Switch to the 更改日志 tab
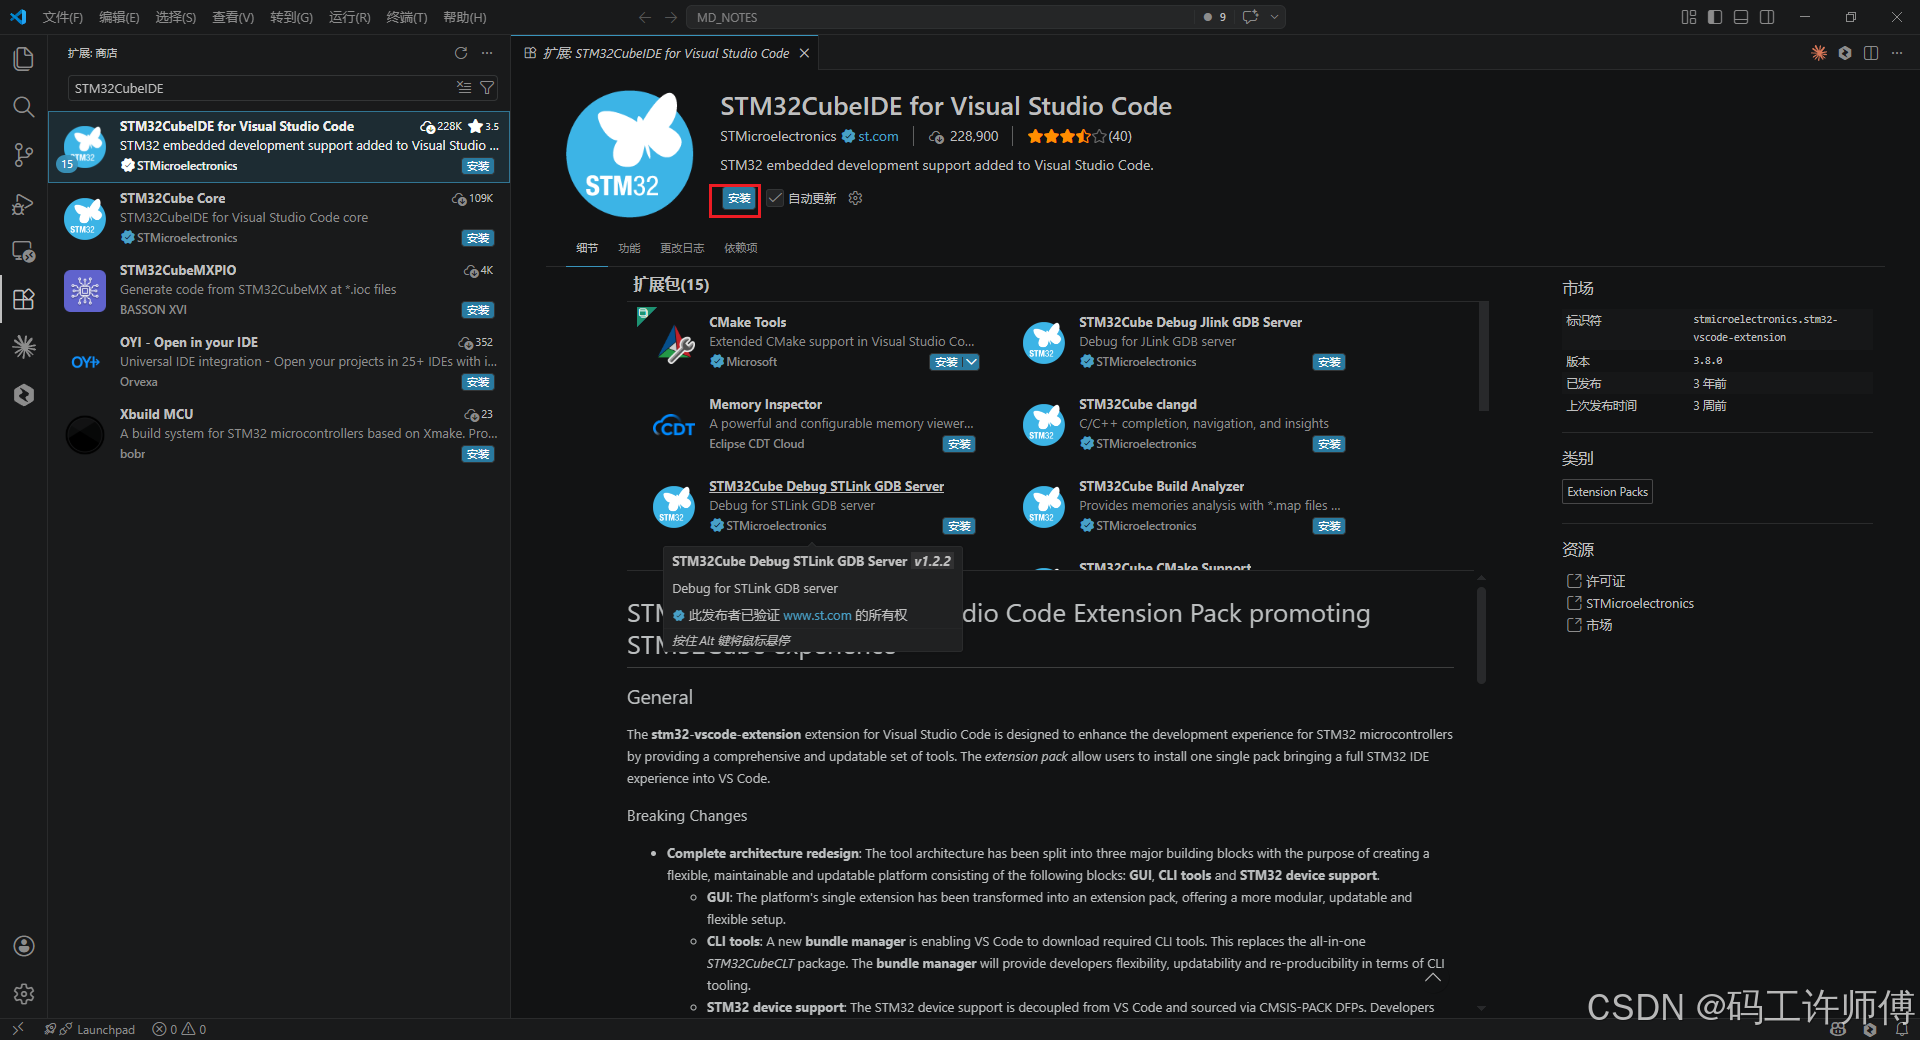Image resolution: width=1920 pixels, height=1040 pixels. 682,248
